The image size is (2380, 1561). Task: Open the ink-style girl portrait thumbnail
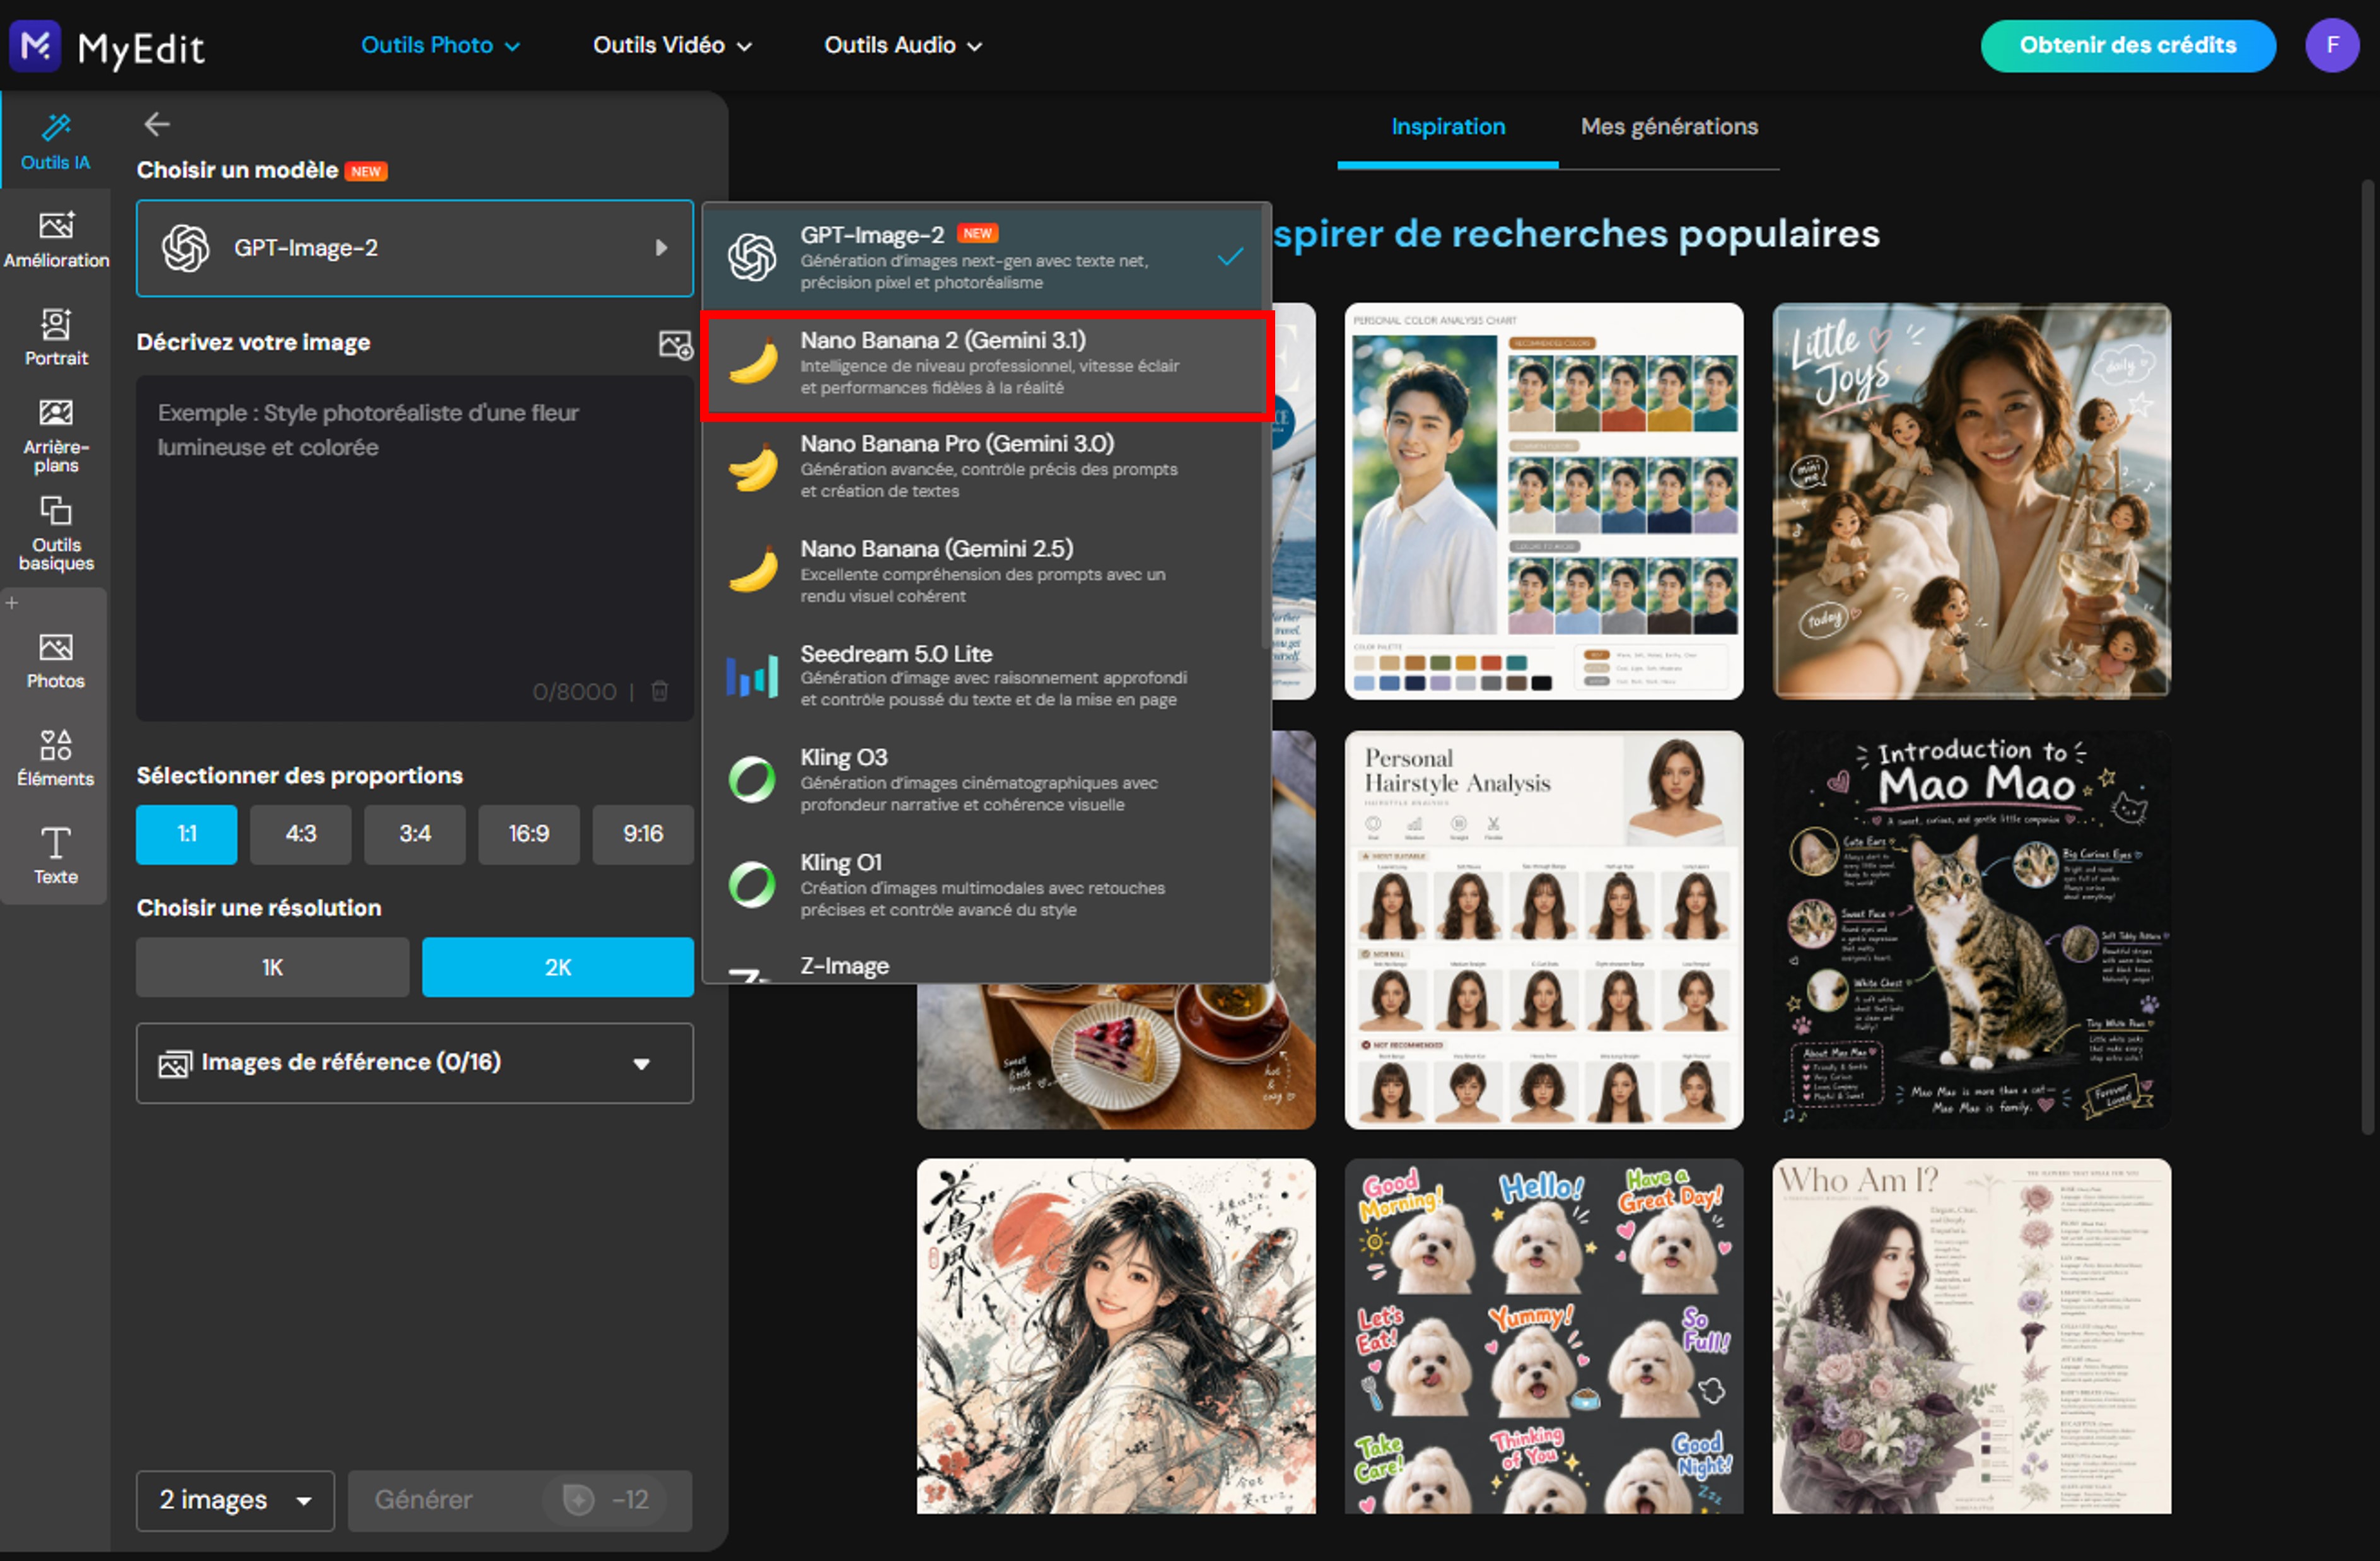(1116, 1336)
